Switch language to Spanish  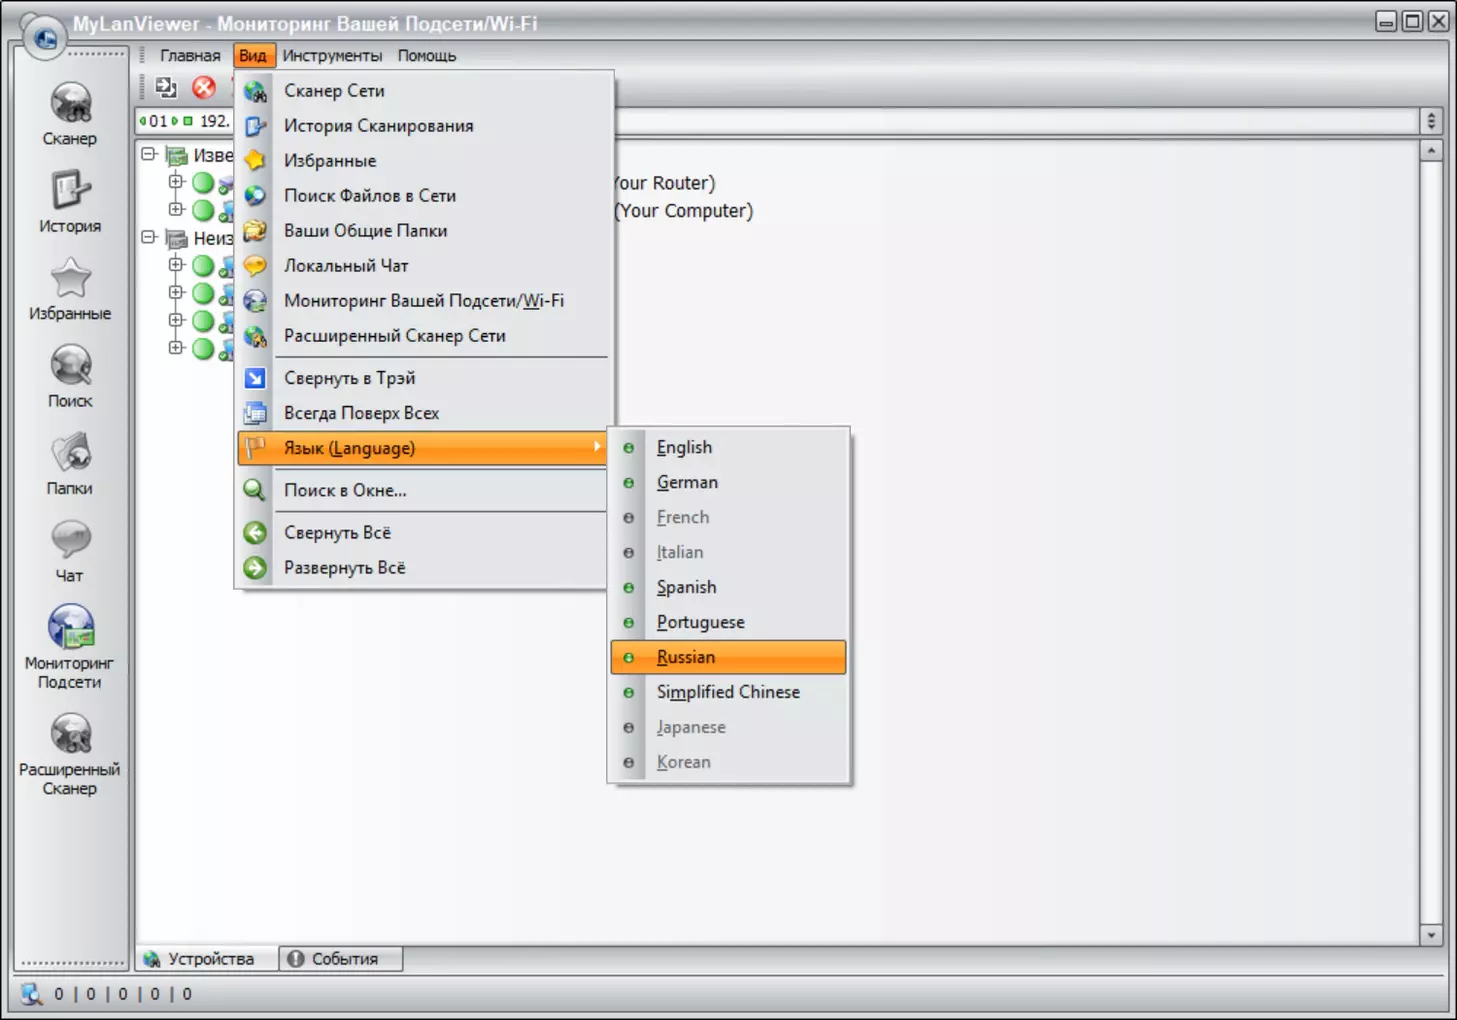coord(729,588)
